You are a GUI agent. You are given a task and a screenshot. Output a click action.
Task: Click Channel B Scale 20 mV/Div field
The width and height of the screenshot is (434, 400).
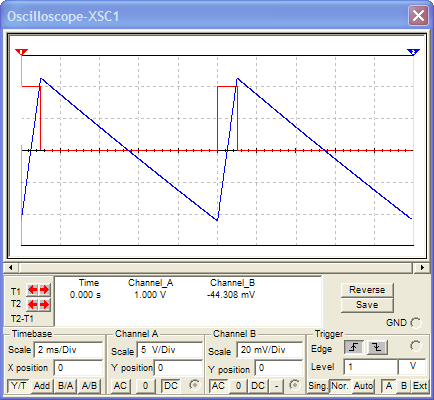coord(270,350)
